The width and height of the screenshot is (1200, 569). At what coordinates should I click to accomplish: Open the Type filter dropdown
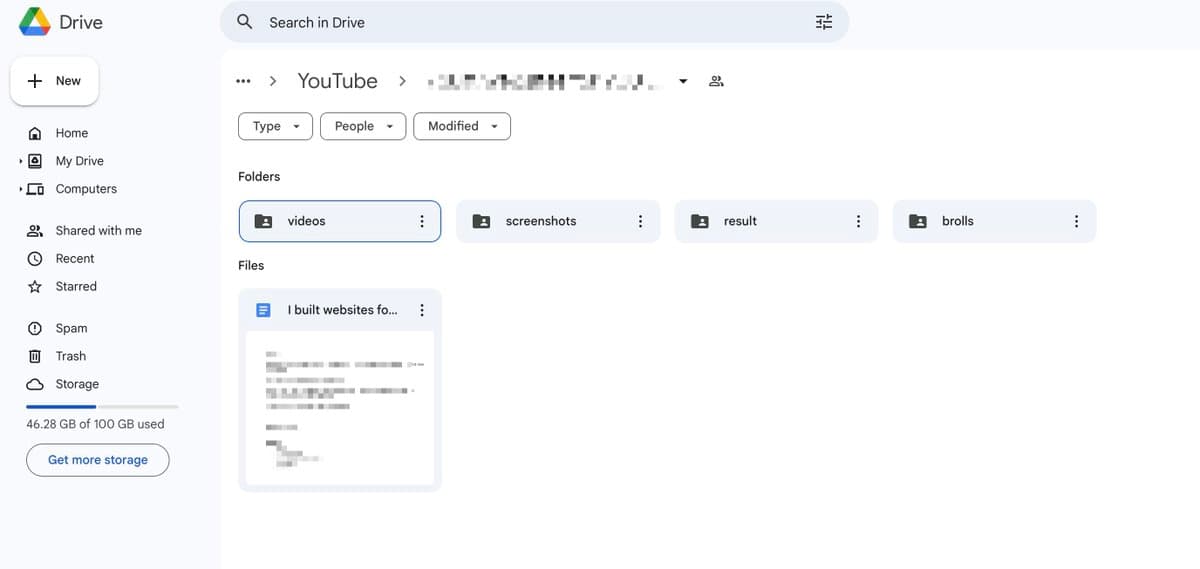276,126
